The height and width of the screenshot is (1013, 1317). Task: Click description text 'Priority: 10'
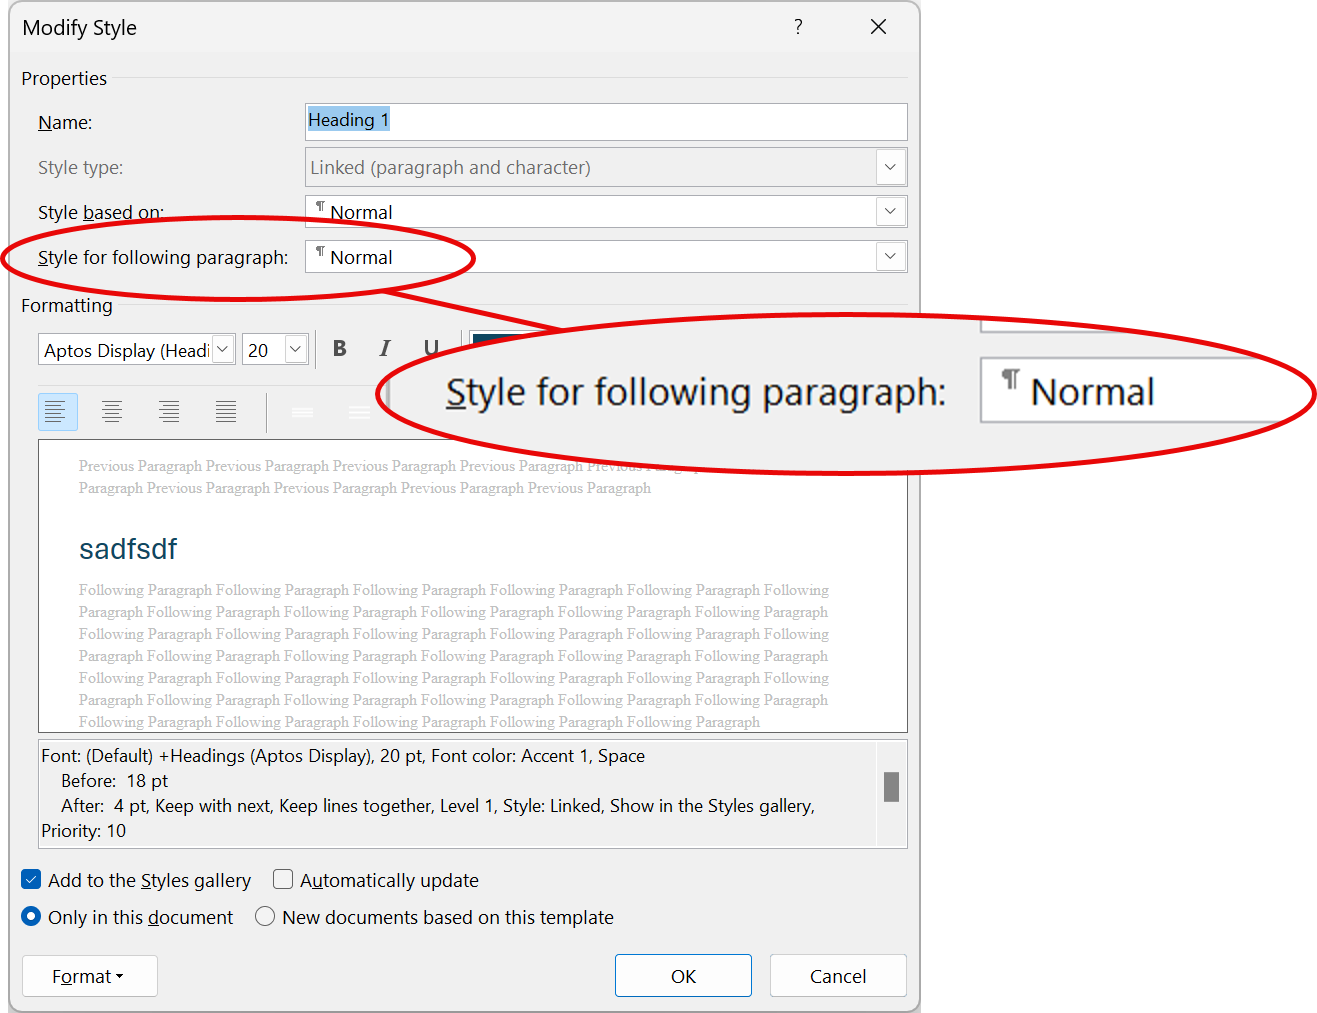coord(84,831)
